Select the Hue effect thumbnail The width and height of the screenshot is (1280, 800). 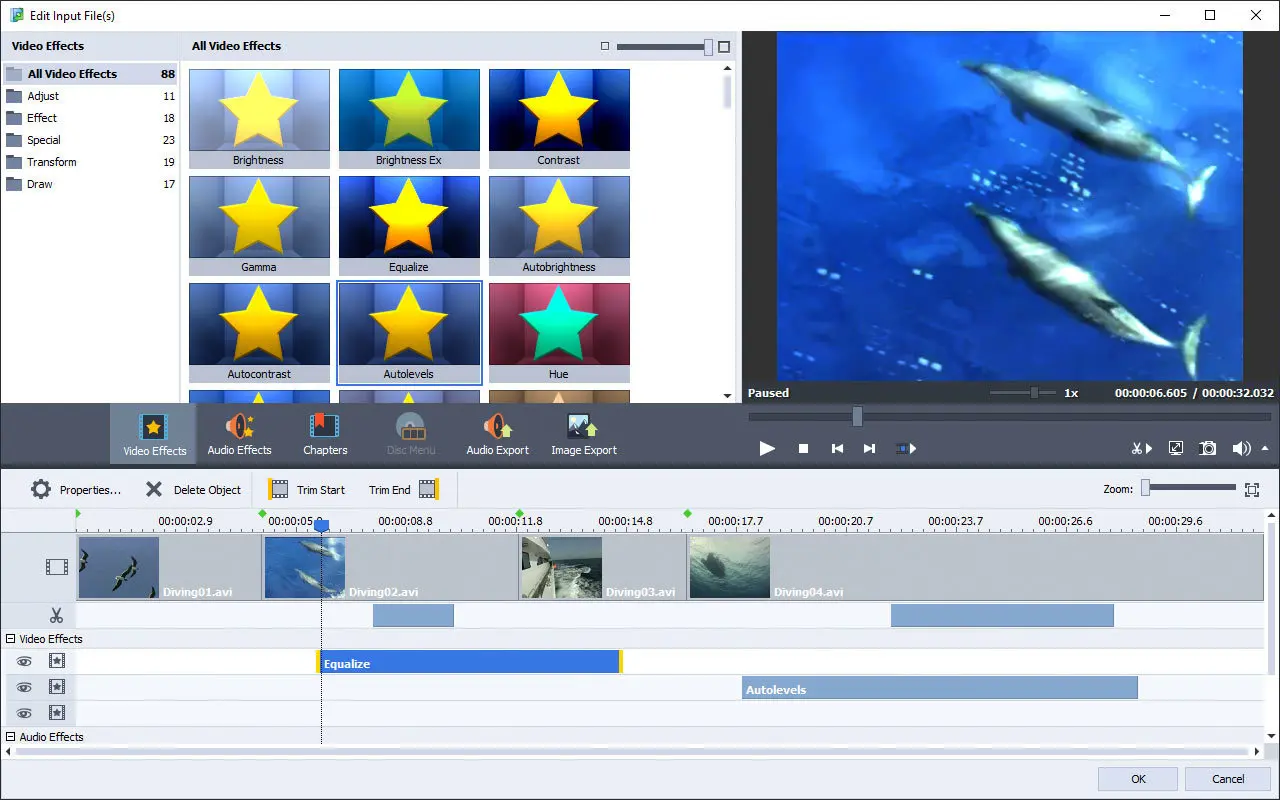[559, 332]
